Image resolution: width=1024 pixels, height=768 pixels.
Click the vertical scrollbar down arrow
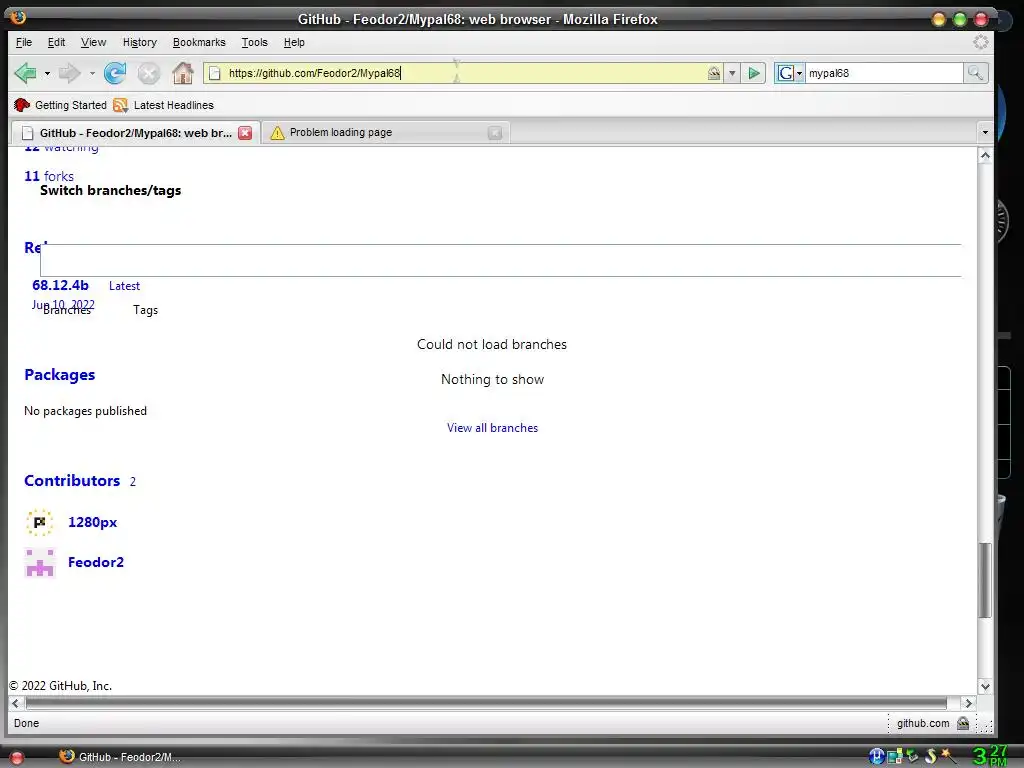(985, 686)
